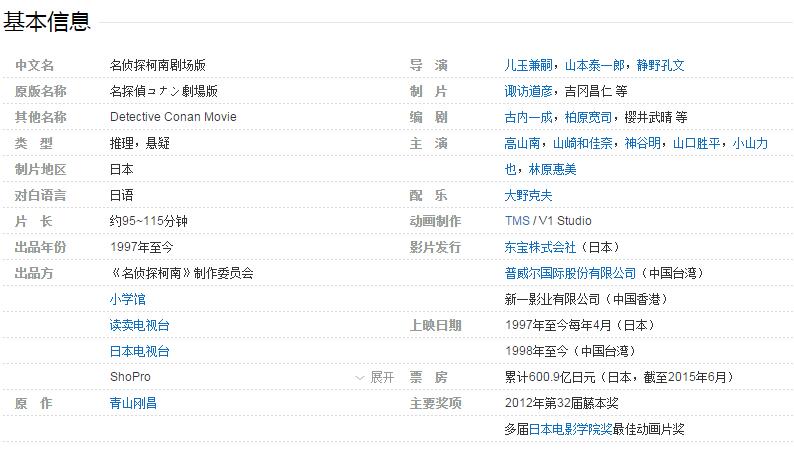Click the text 推理，悬疑

pos(140,143)
